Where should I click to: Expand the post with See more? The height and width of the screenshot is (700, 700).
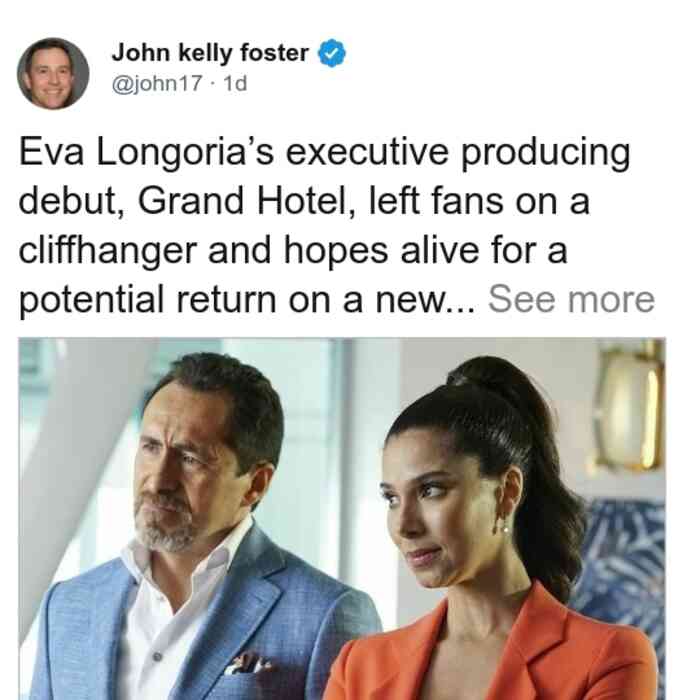[571, 300]
